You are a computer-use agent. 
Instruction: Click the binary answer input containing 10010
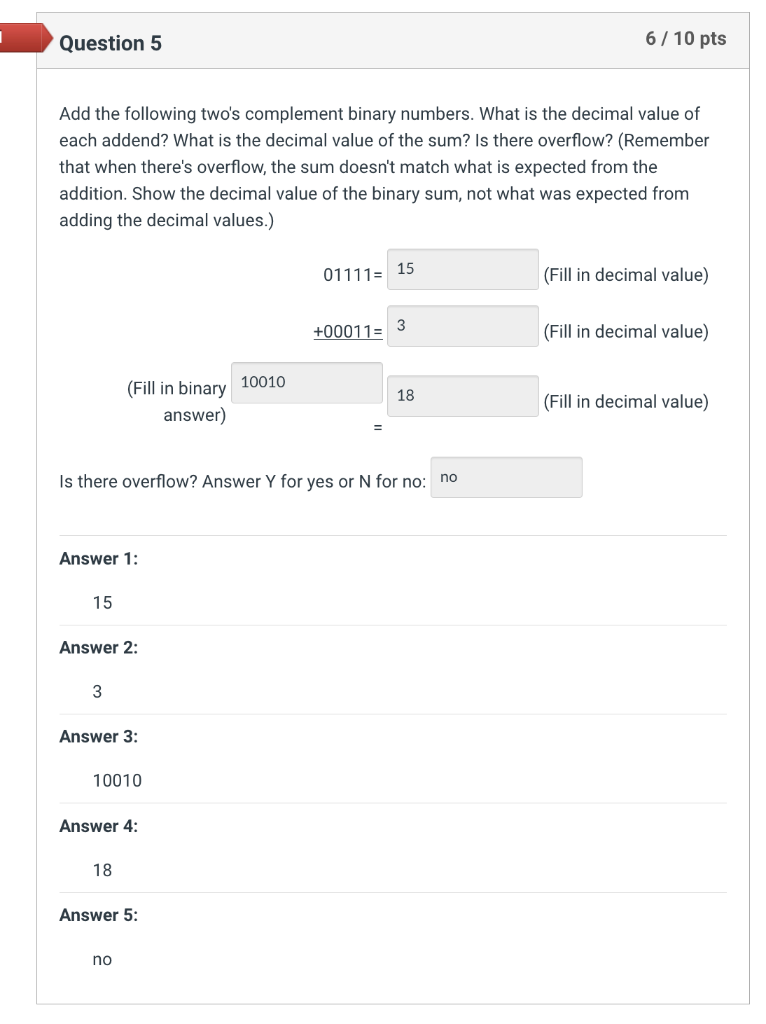click(x=307, y=383)
